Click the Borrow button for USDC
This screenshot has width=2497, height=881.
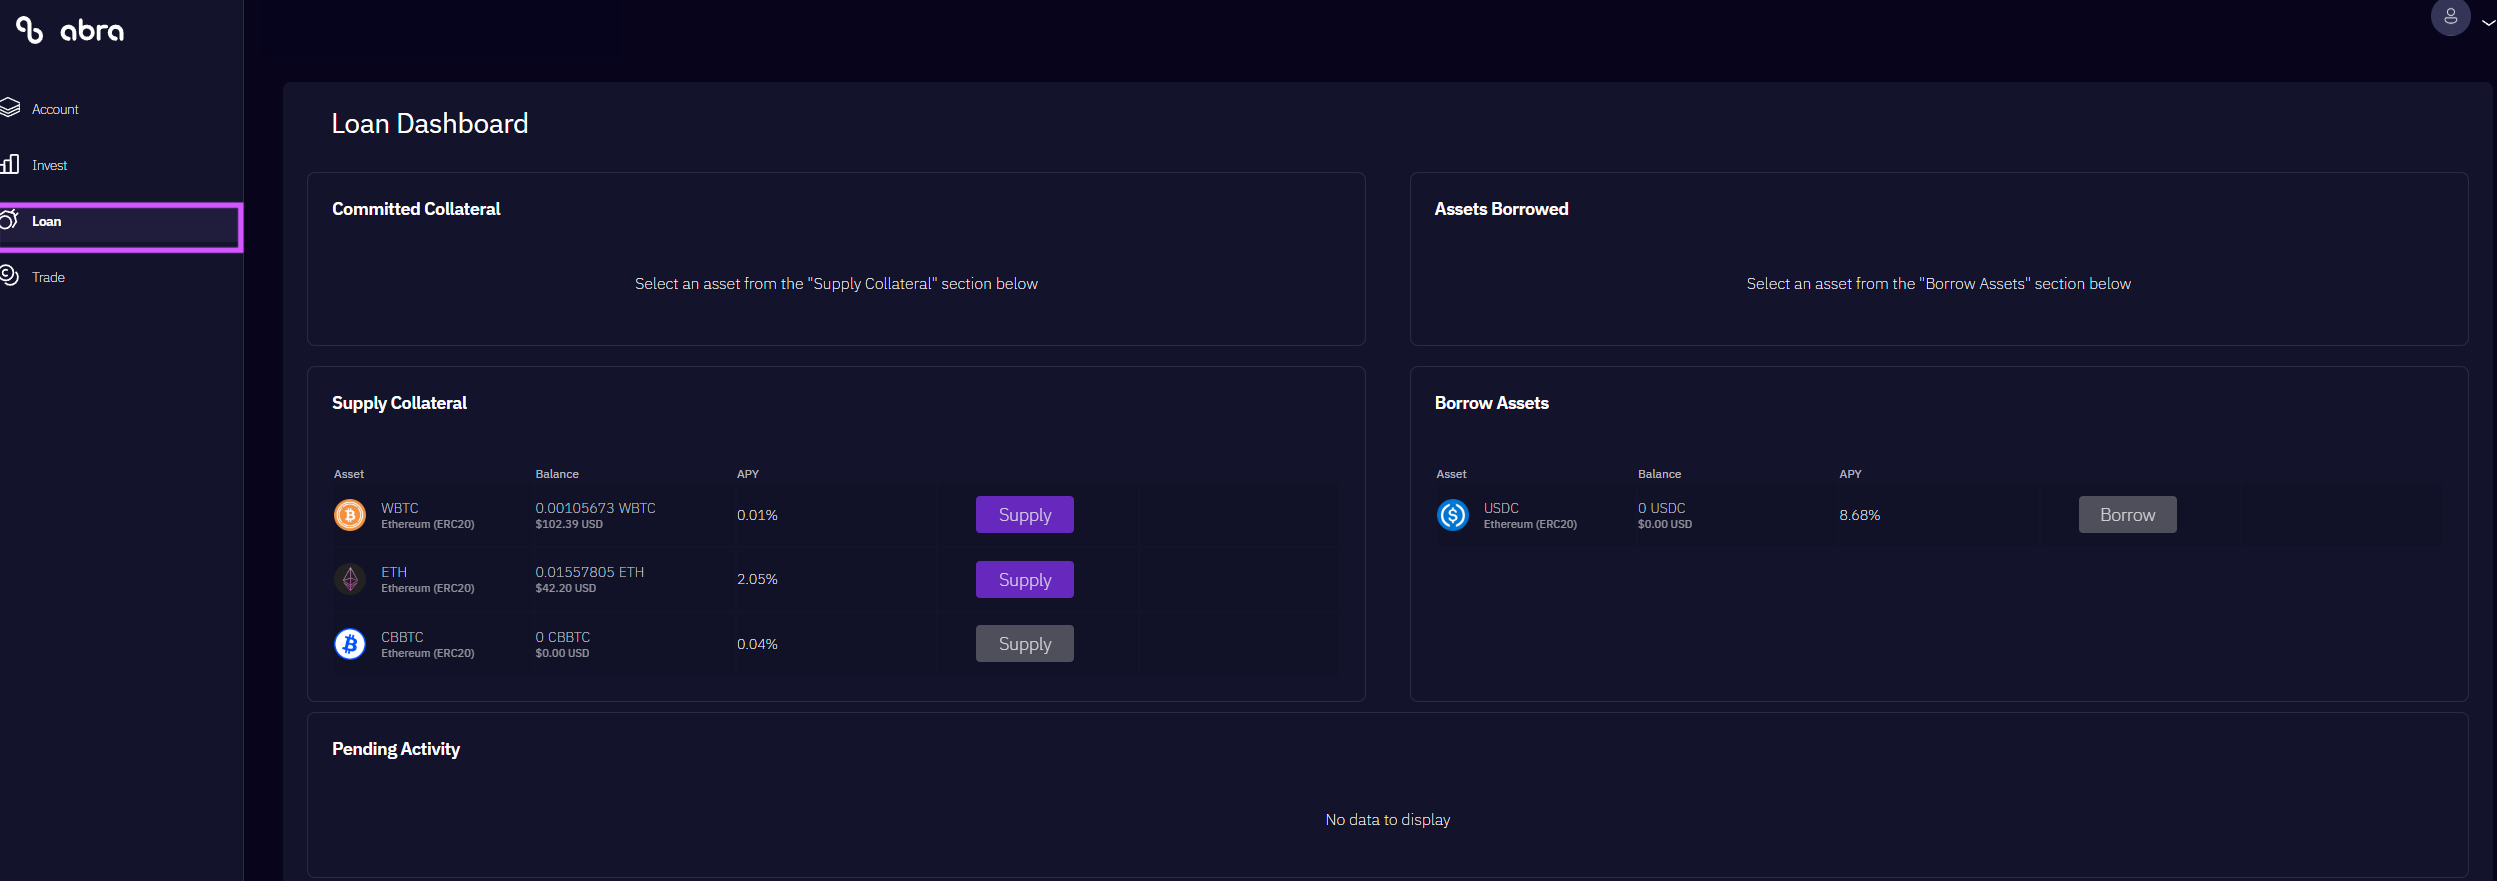(2128, 515)
